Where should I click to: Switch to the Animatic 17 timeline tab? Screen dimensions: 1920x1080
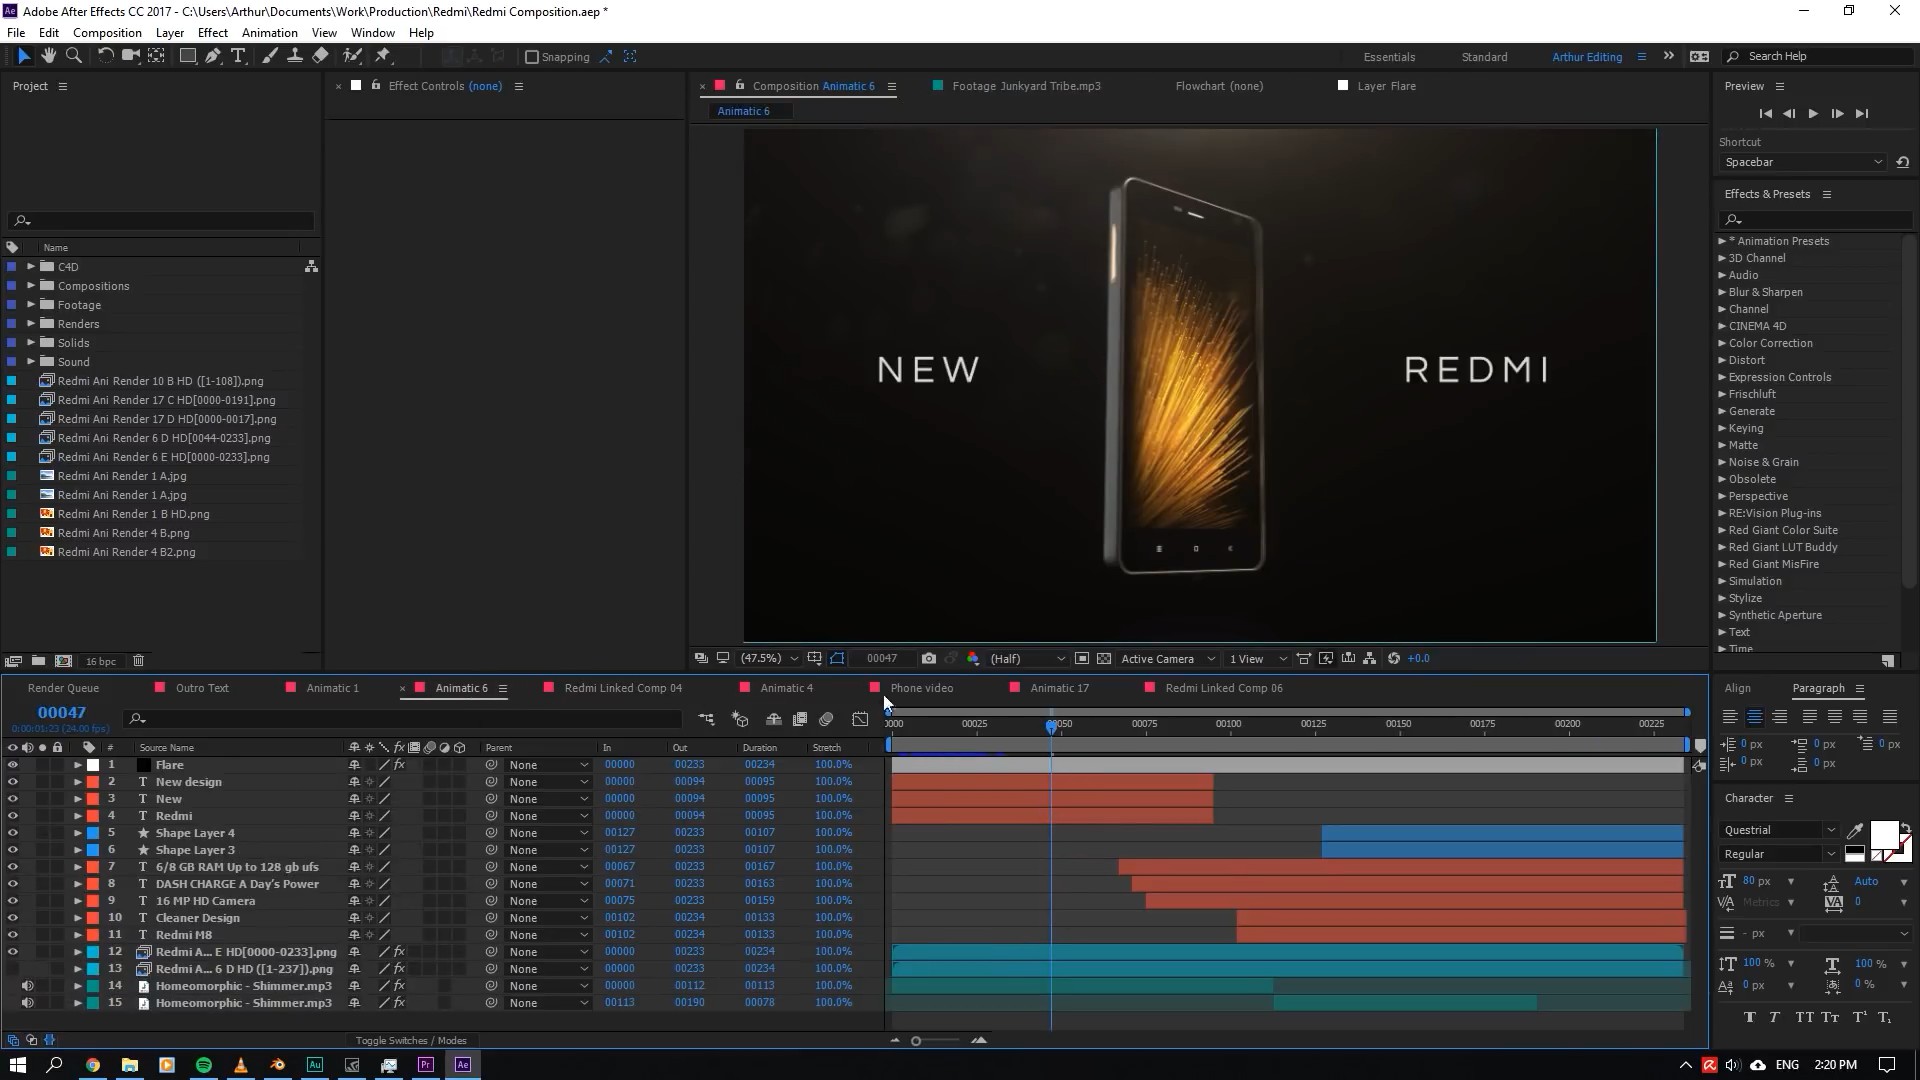pyautogui.click(x=1059, y=688)
